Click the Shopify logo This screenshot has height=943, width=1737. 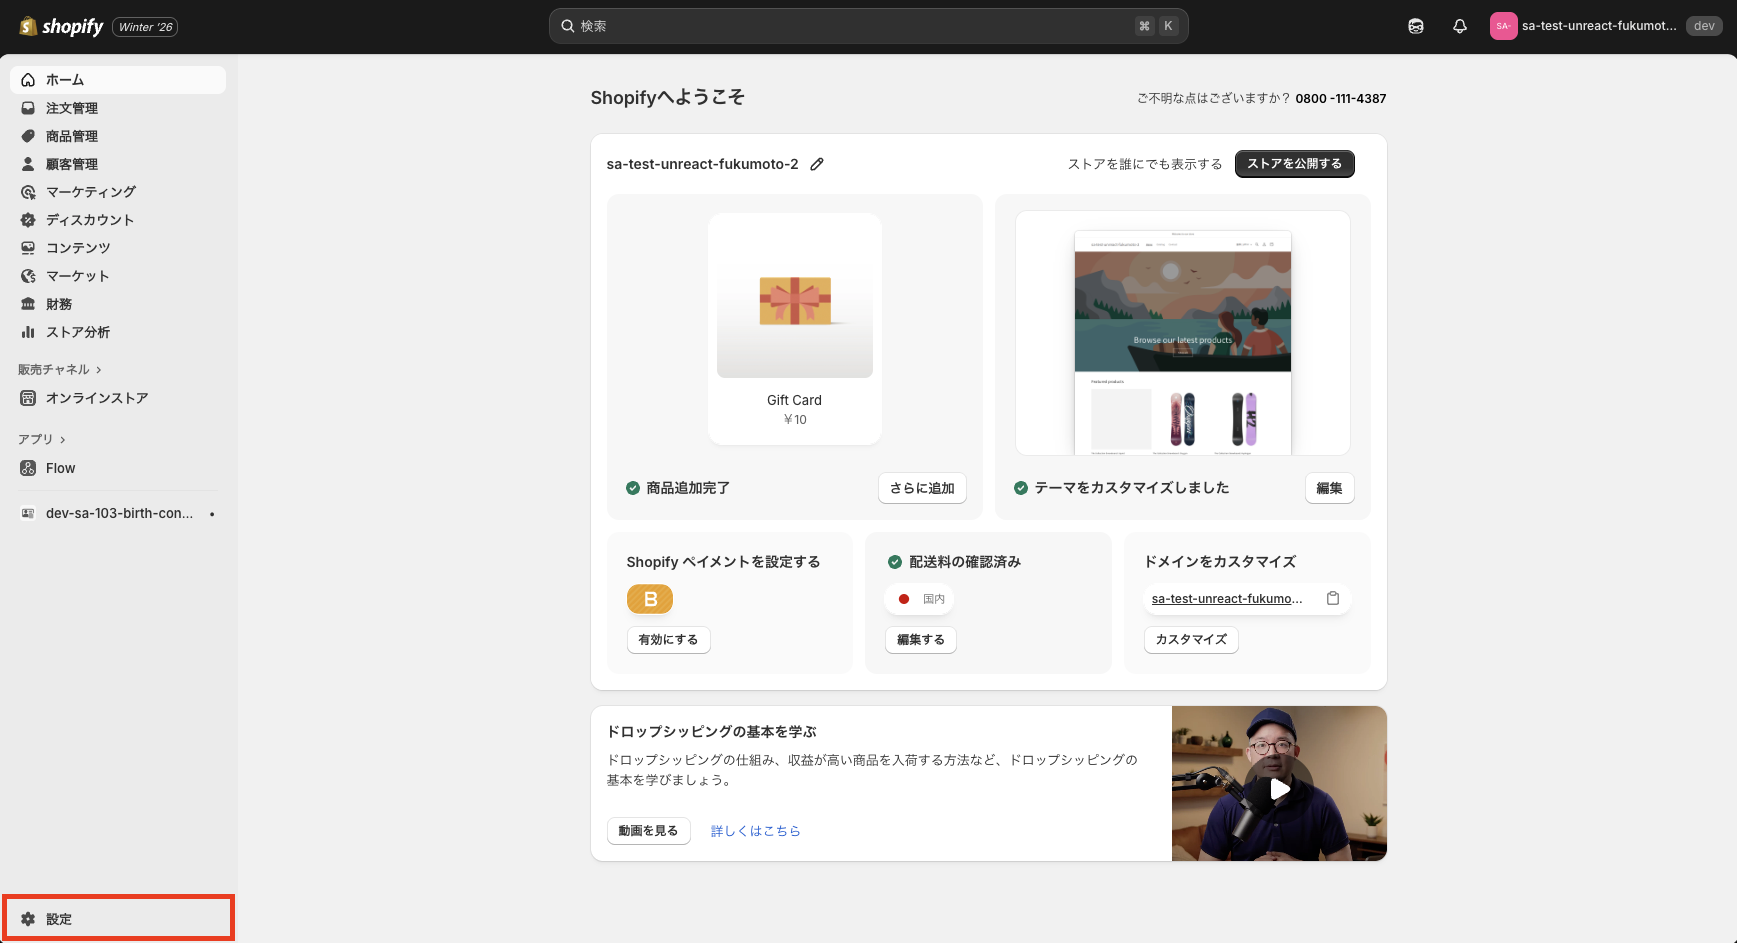point(60,25)
